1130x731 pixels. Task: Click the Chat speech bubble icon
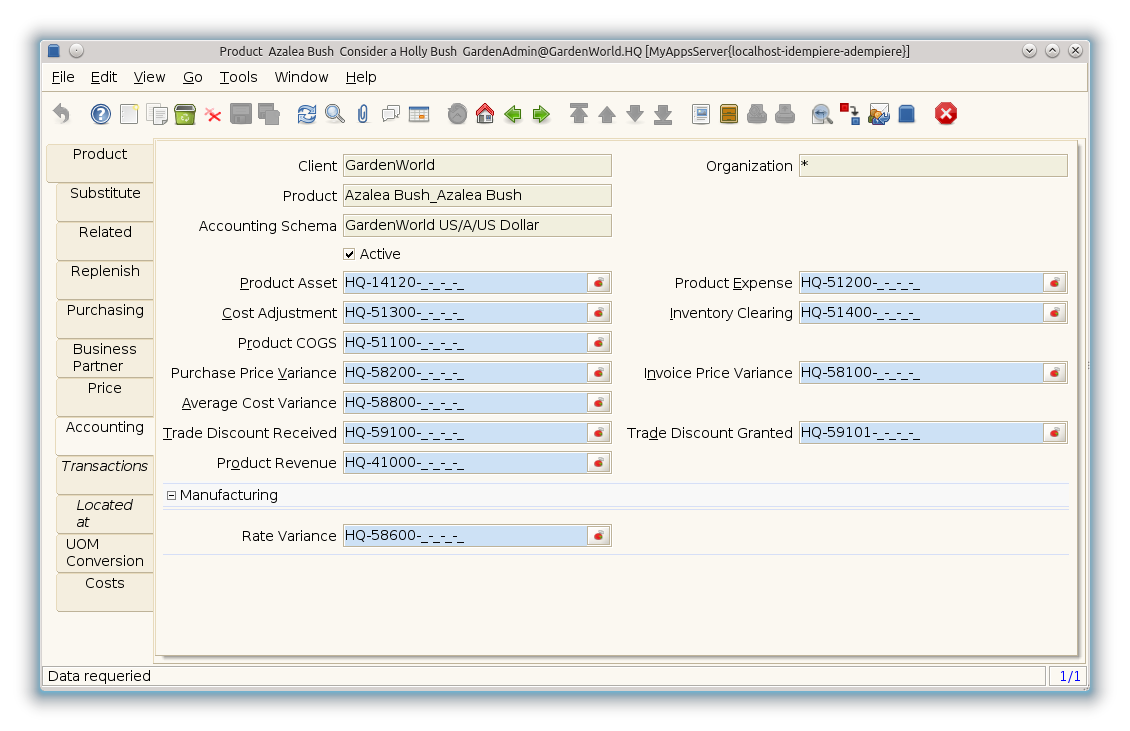click(x=390, y=115)
